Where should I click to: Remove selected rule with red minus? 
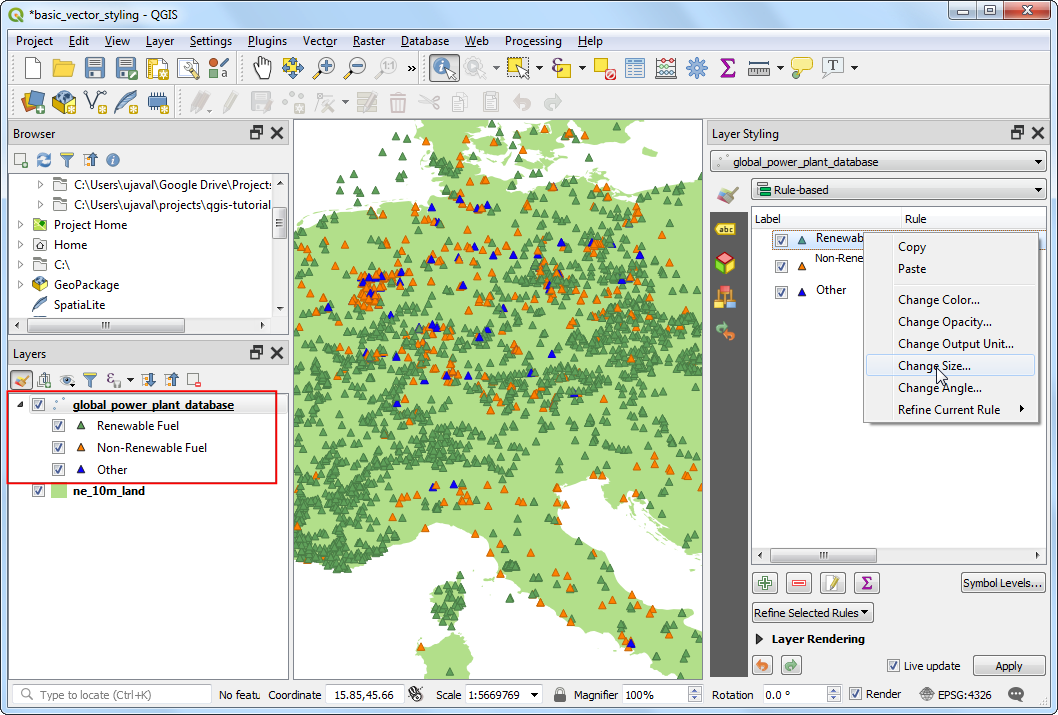[799, 583]
